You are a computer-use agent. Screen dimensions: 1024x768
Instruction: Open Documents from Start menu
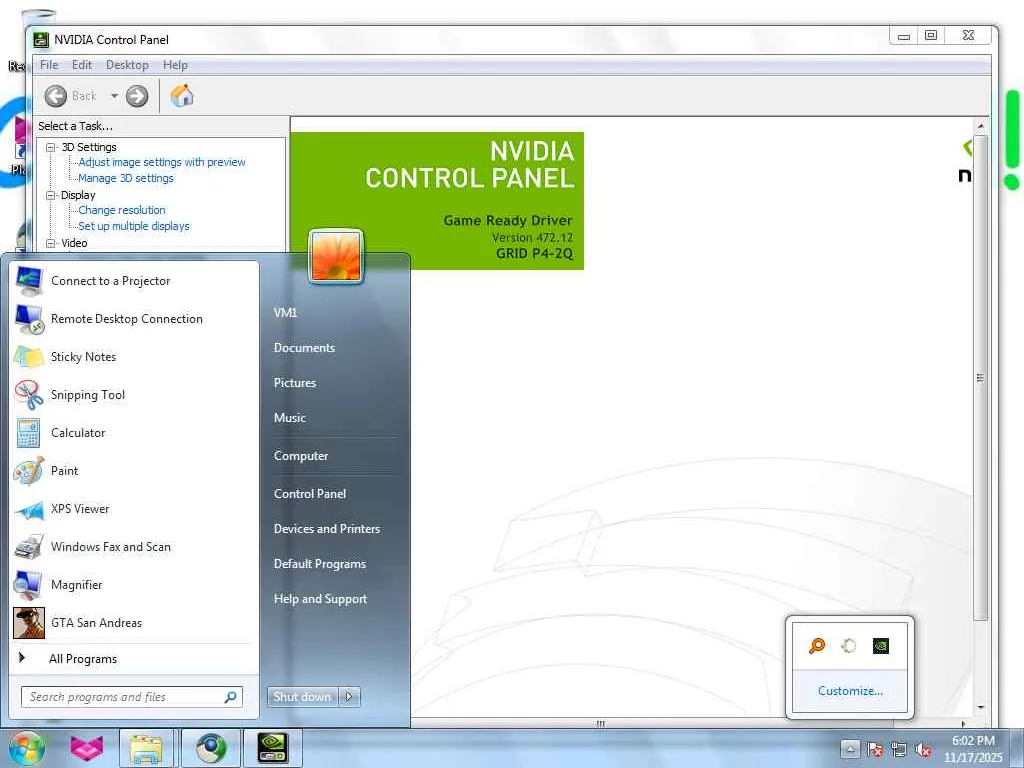pos(304,348)
